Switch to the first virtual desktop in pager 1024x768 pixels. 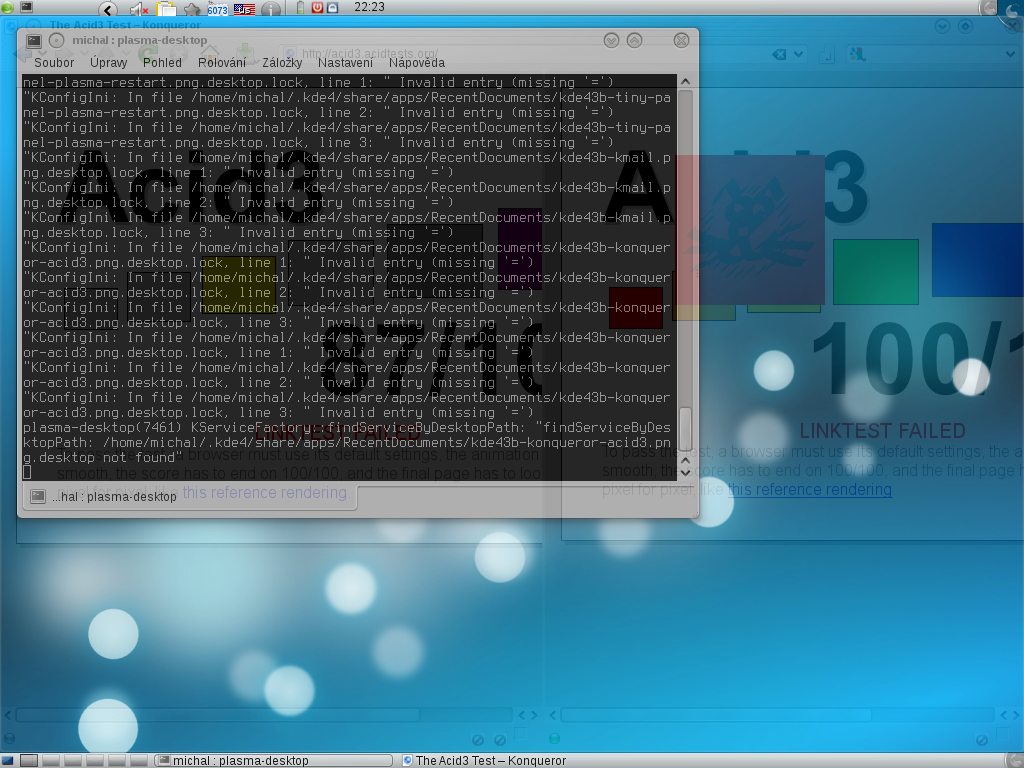pos(29,760)
